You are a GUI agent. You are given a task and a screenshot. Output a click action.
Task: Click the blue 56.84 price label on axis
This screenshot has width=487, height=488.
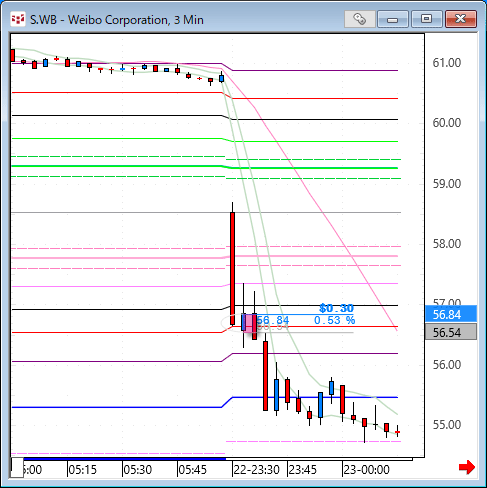[451, 314]
